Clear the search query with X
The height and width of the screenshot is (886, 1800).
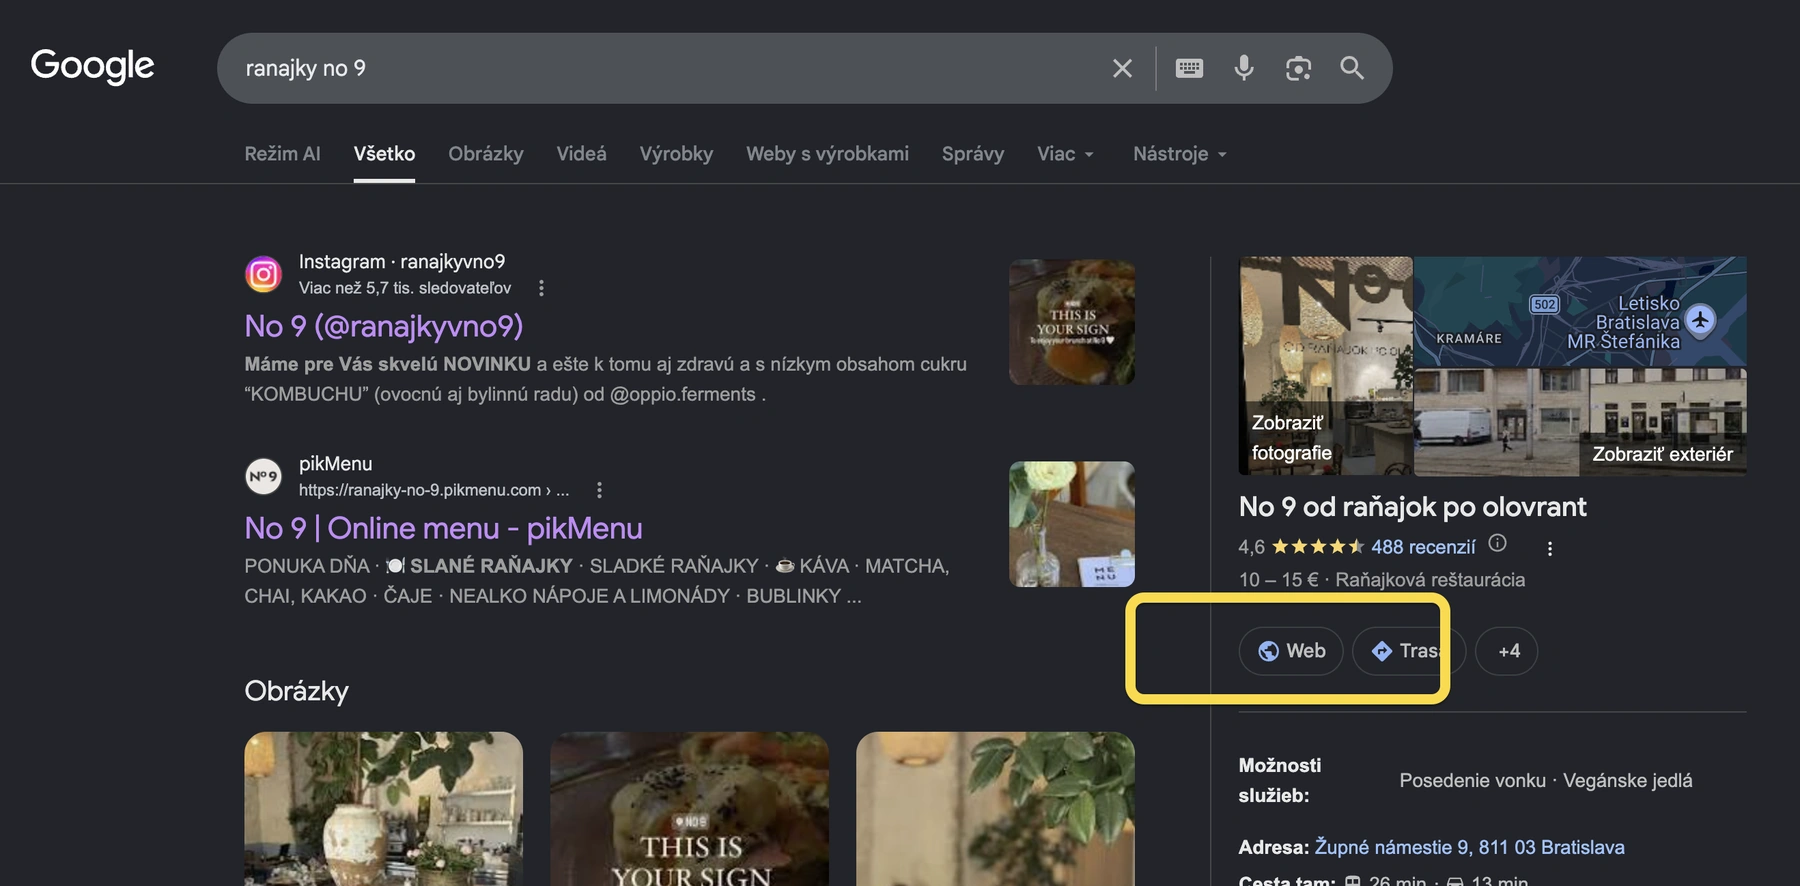[x=1122, y=68]
